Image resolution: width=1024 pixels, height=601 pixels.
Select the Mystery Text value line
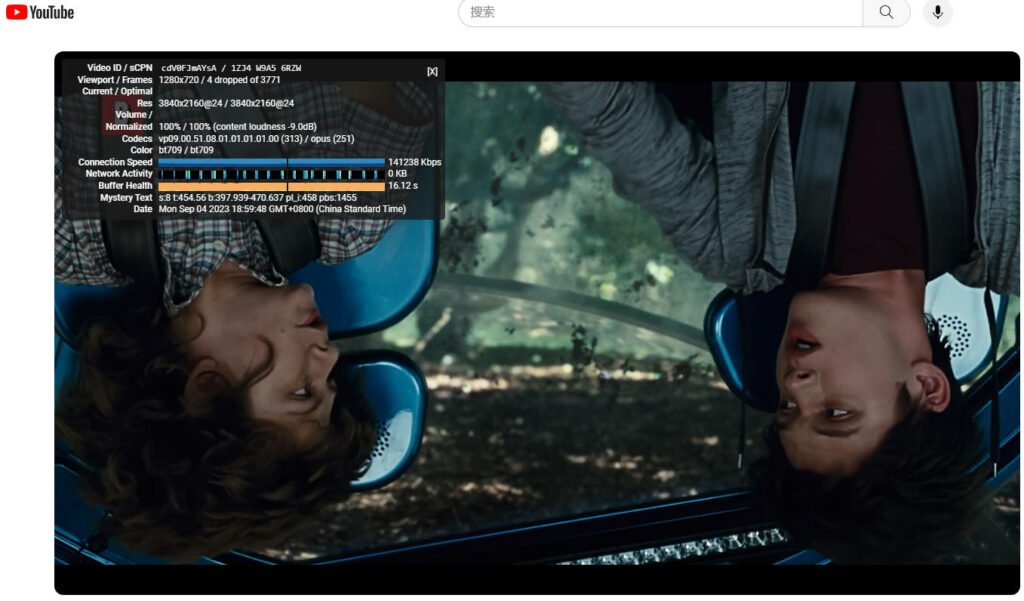click(257, 197)
